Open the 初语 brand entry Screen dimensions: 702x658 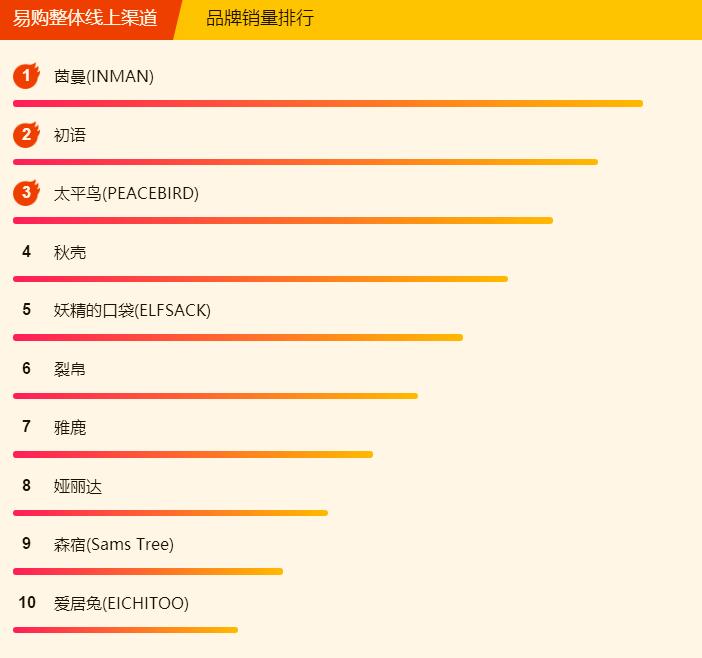(70, 135)
